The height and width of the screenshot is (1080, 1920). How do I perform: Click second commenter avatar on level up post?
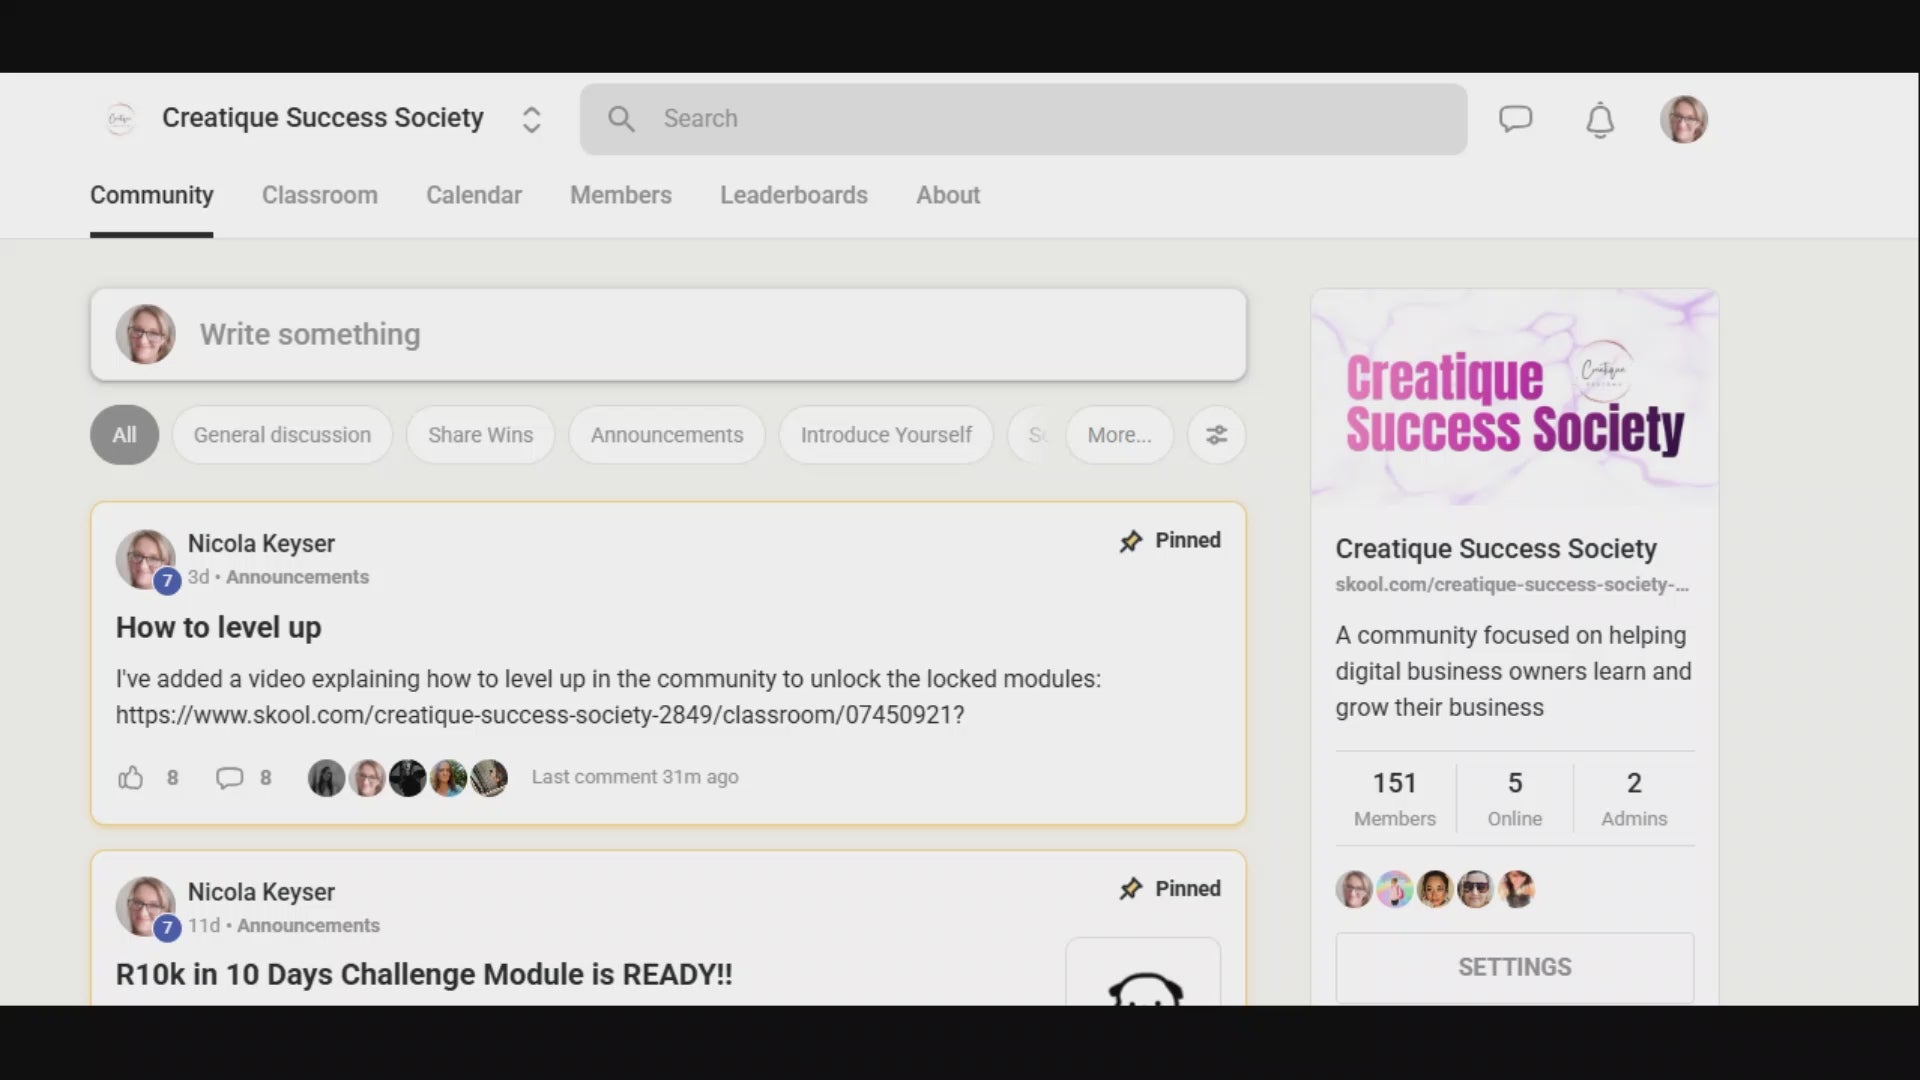[367, 778]
